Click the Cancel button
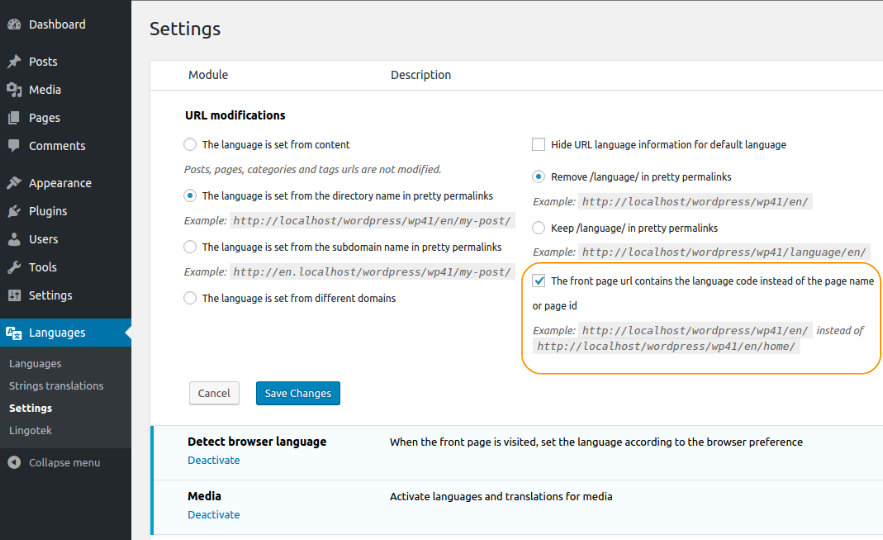The width and height of the screenshot is (883, 540). [x=214, y=393]
